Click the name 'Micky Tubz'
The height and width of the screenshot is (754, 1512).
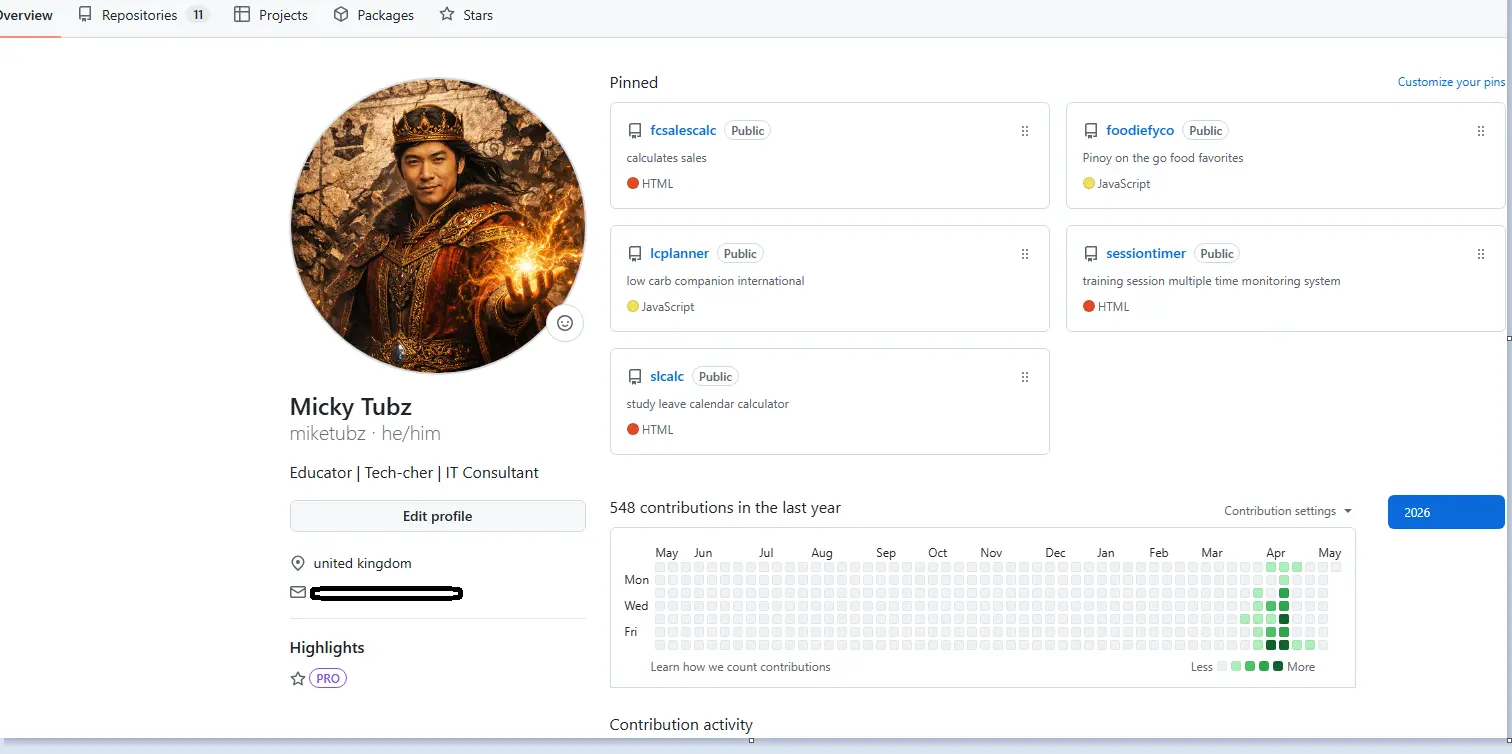[351, 407]
